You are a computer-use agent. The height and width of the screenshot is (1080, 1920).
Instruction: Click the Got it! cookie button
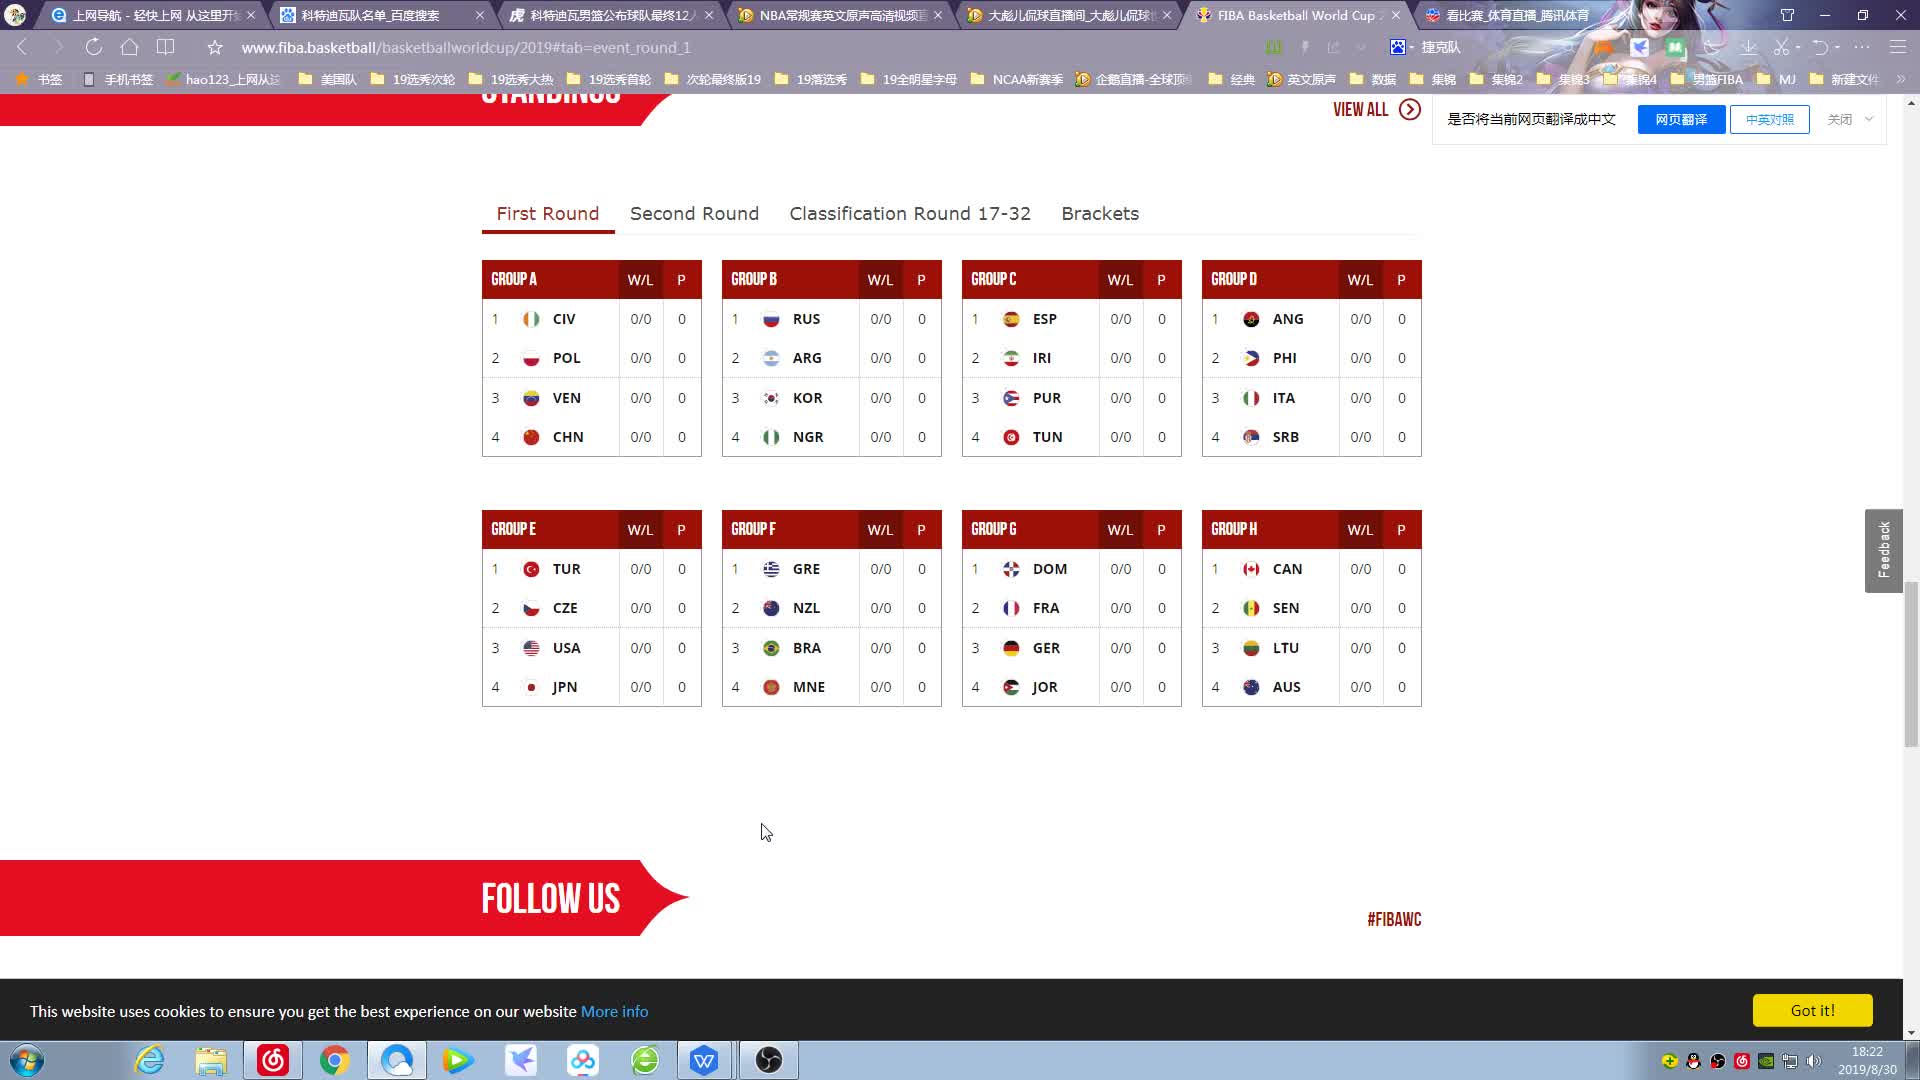1812,1010
